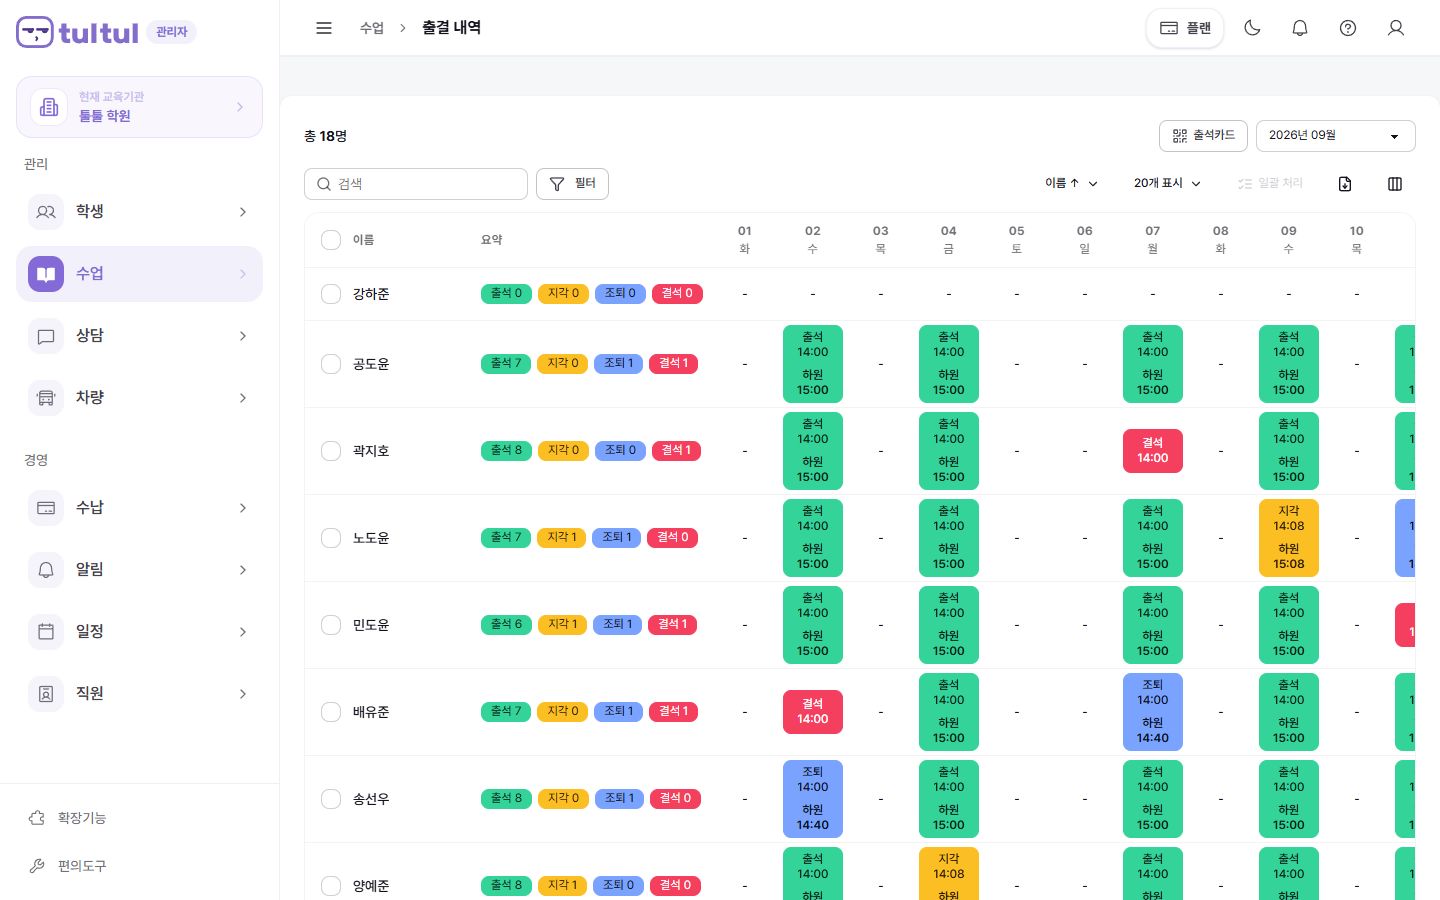This screenshot has width=1440, height=900.
Task: Click 노도윤's yellow 지각 14:08 cell on 09
Action: pyautogui.click(x=1288, y=538)
